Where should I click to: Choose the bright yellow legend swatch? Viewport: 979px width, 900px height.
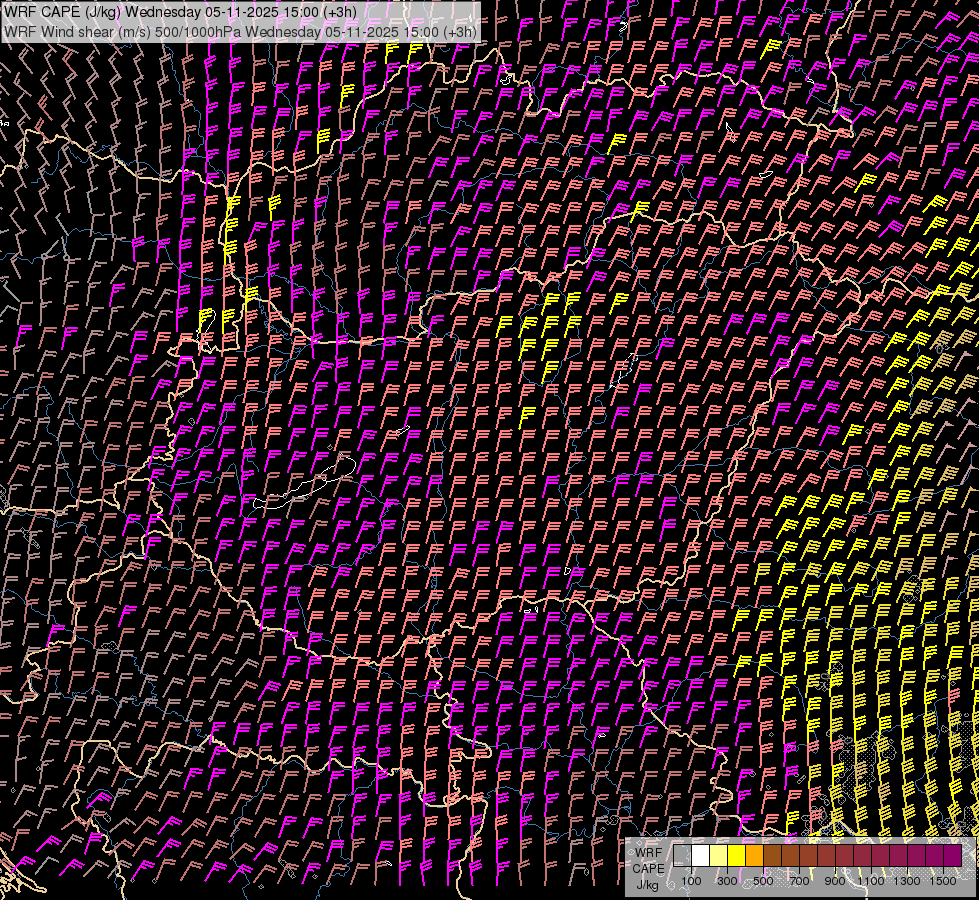[736, 856]
